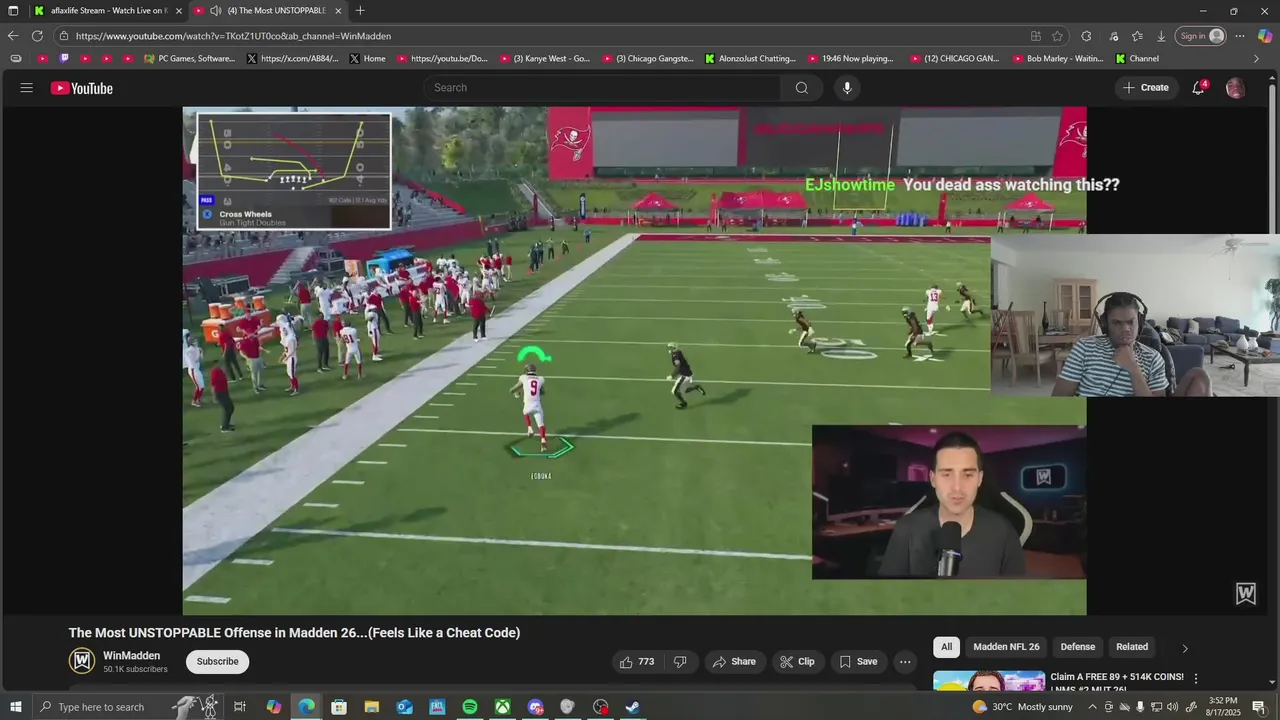
Task: Open the Home X bookmark
Action: click(x=367, y=59)
